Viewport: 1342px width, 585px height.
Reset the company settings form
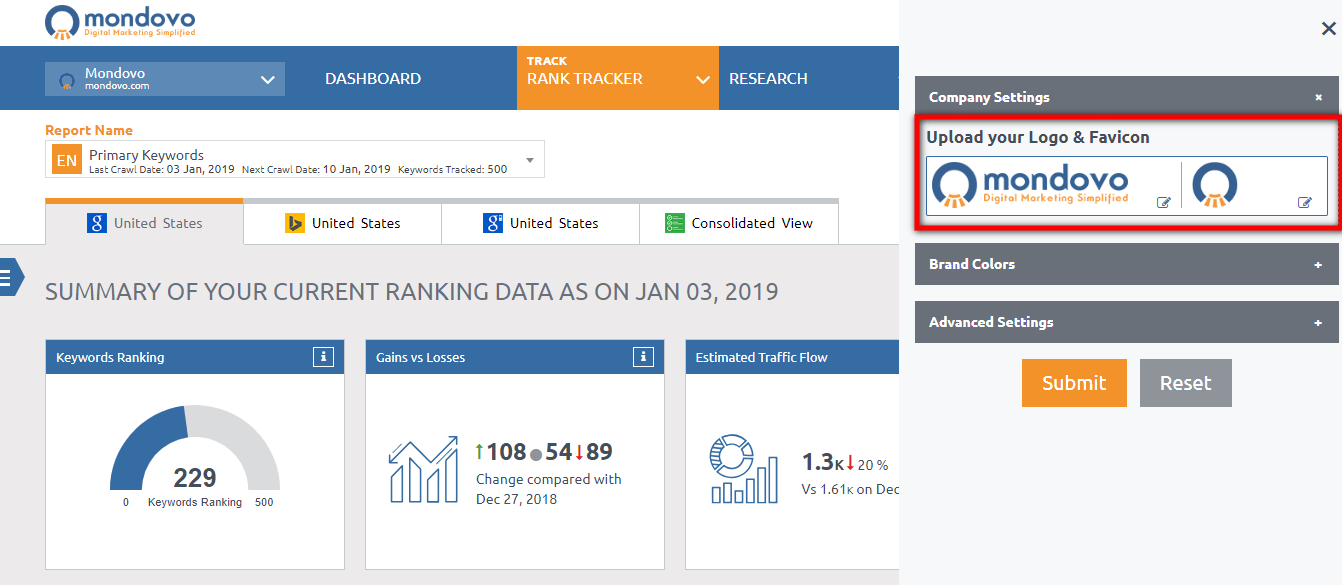point(1185,383)
